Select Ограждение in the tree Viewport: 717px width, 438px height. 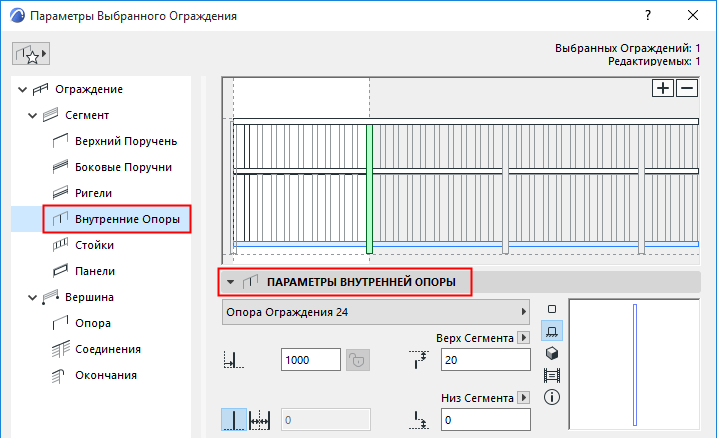89,89
